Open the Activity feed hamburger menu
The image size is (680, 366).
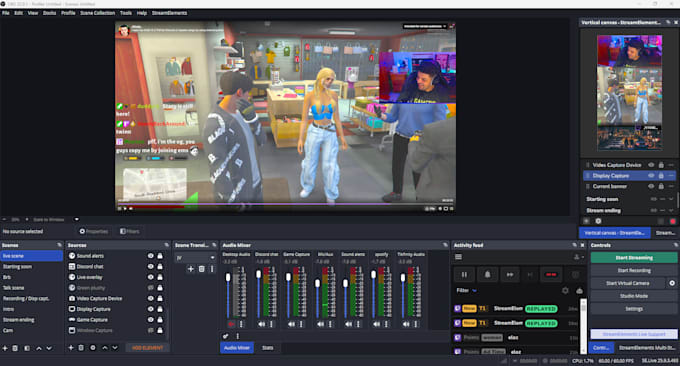(x=458, y=257)
